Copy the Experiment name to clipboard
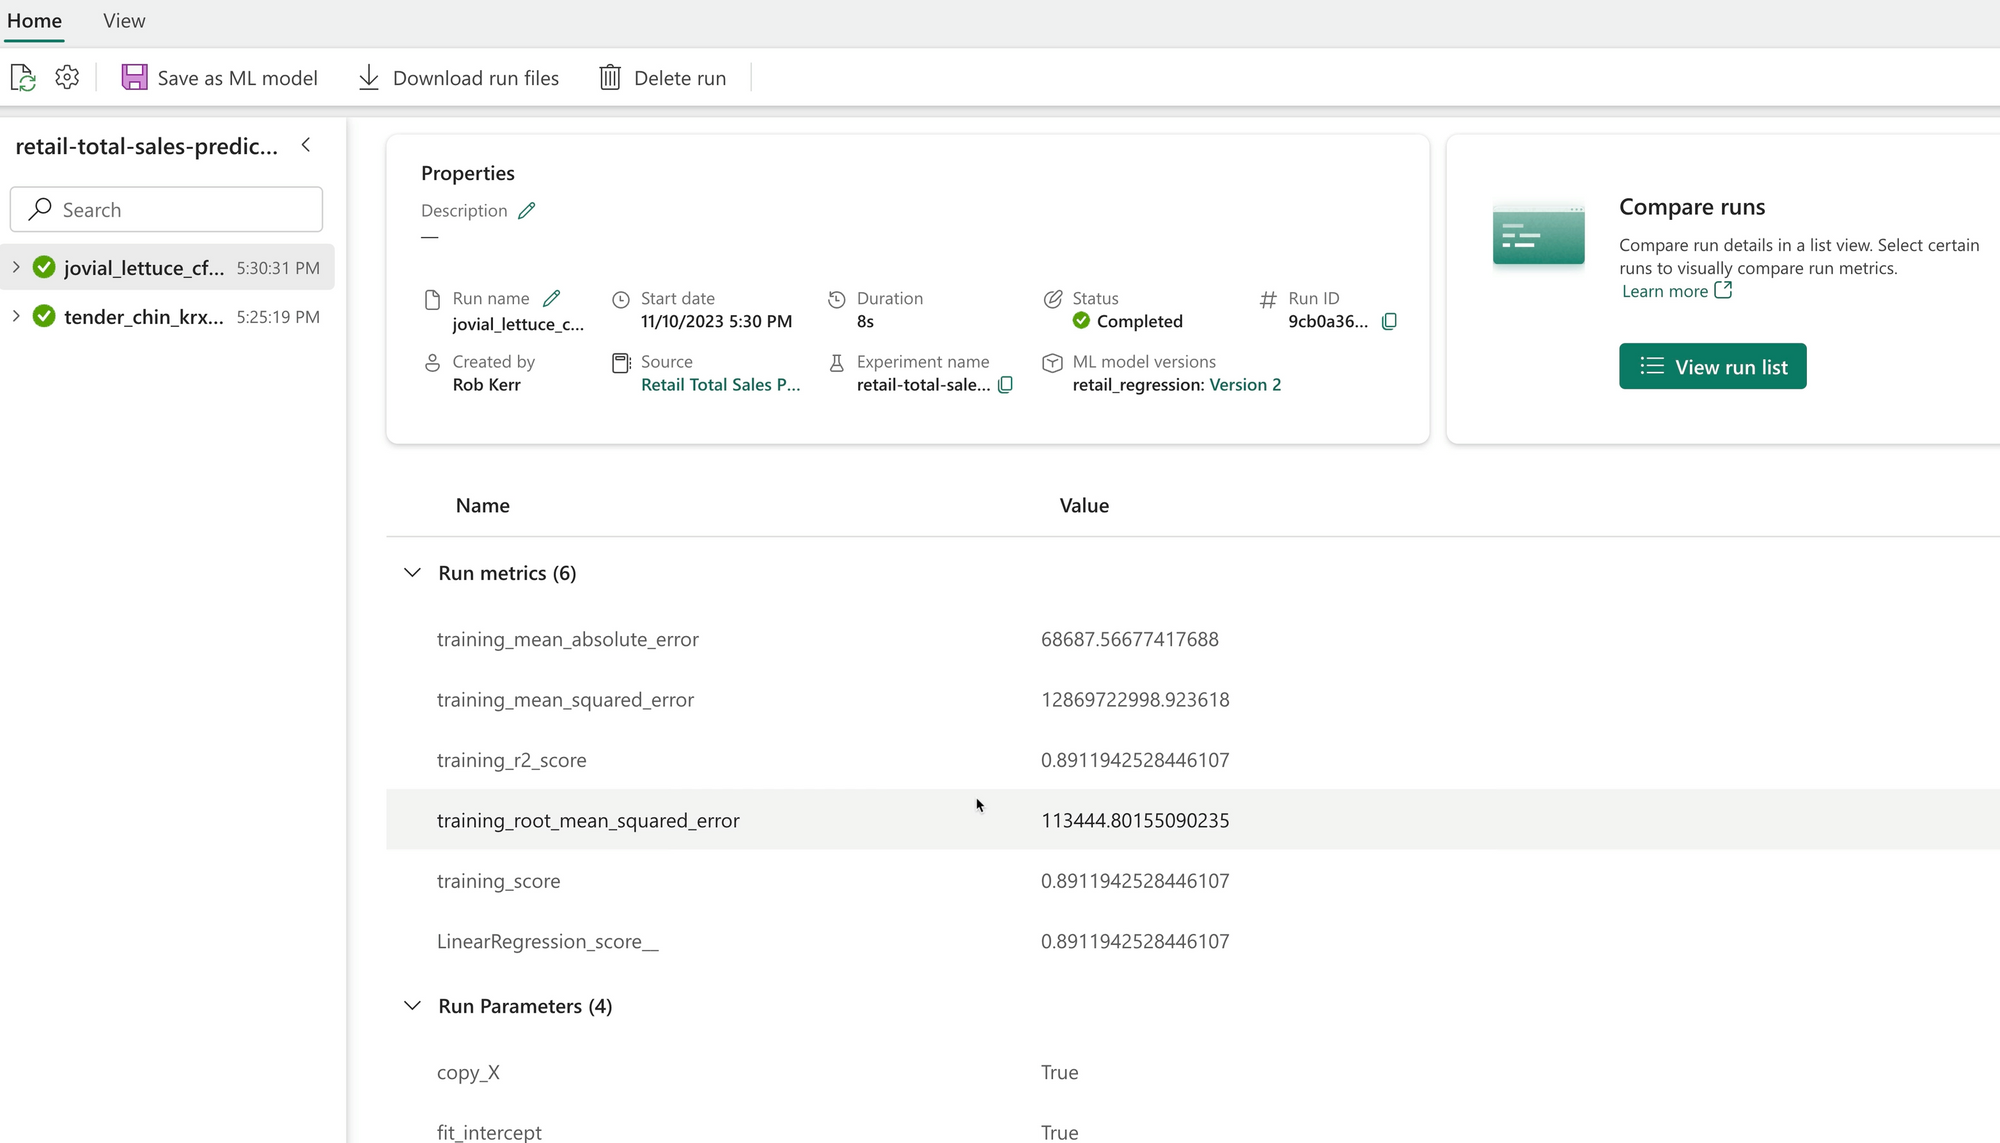 [x=1006, y=385]
